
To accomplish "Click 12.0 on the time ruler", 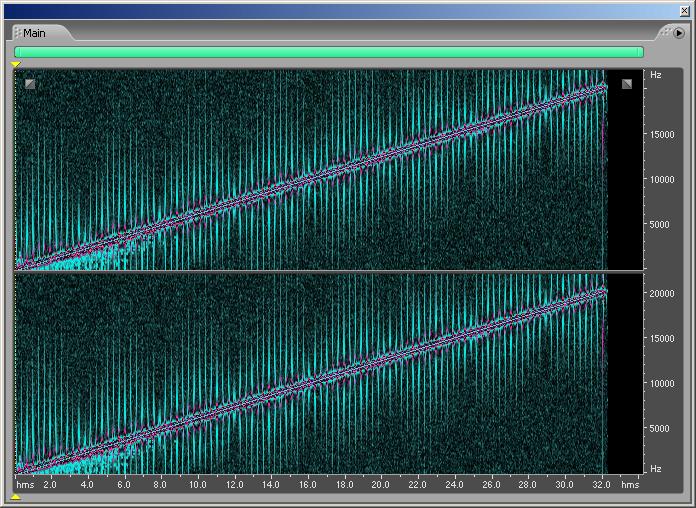I will tap(234, 484).
